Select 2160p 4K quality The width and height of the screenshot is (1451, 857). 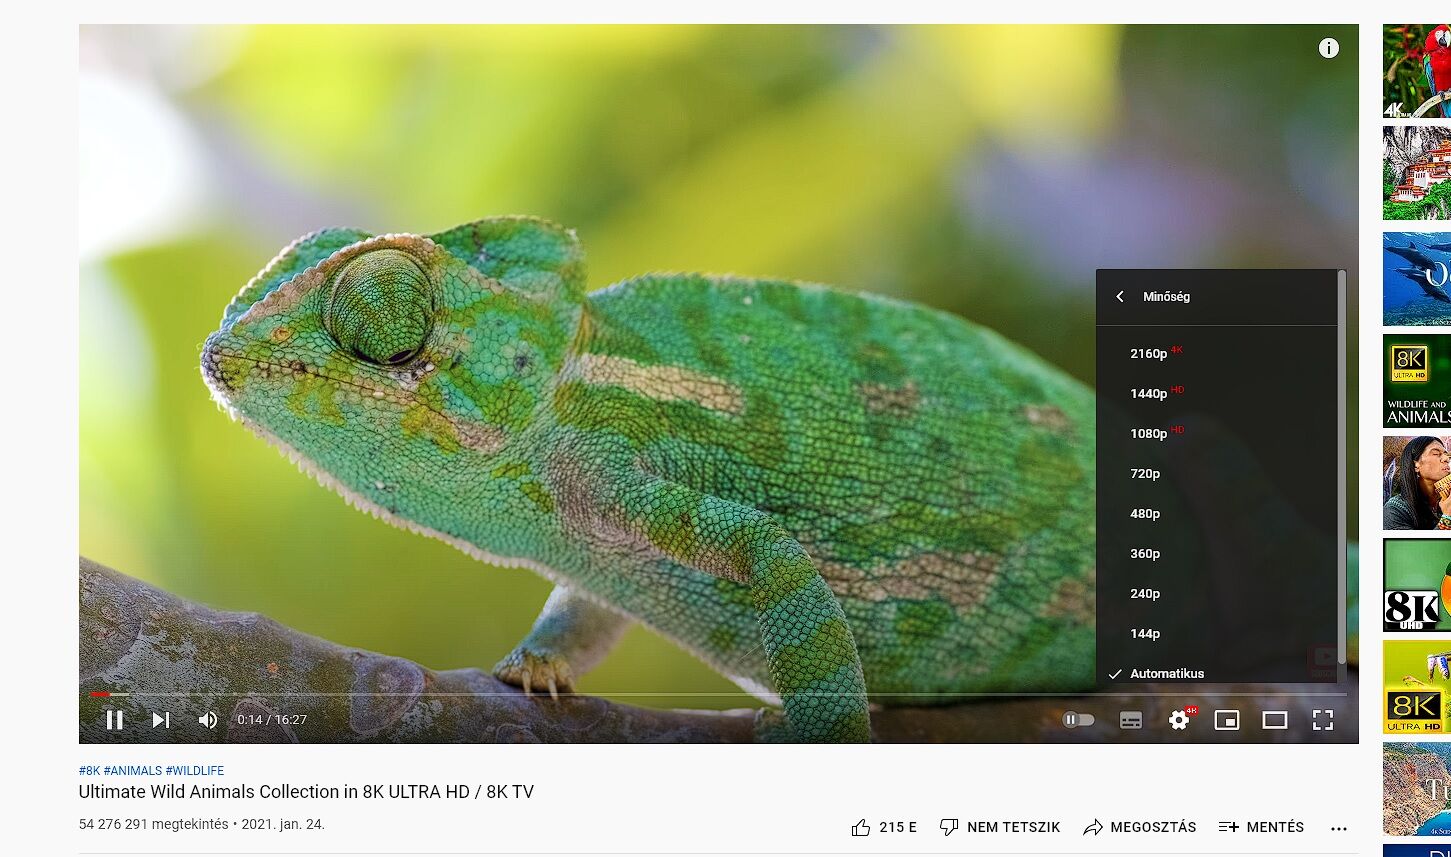tap(1216, 353)
